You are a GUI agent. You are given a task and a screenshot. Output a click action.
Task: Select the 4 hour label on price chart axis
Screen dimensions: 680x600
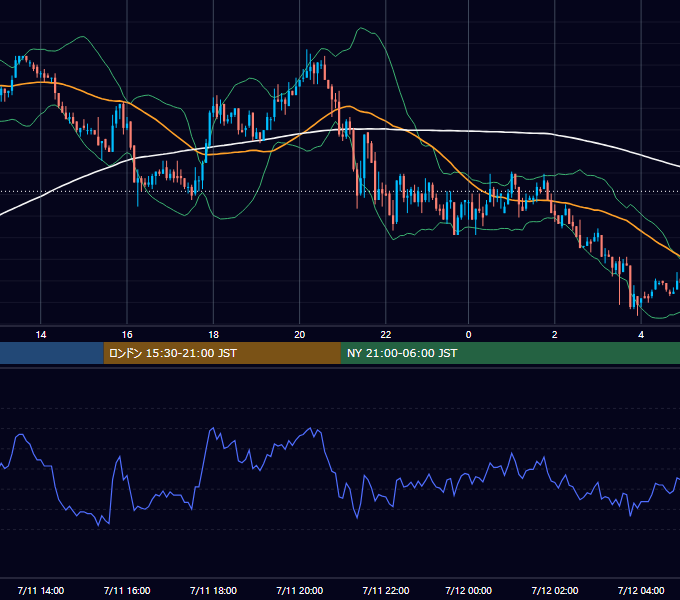coord(641,335)
